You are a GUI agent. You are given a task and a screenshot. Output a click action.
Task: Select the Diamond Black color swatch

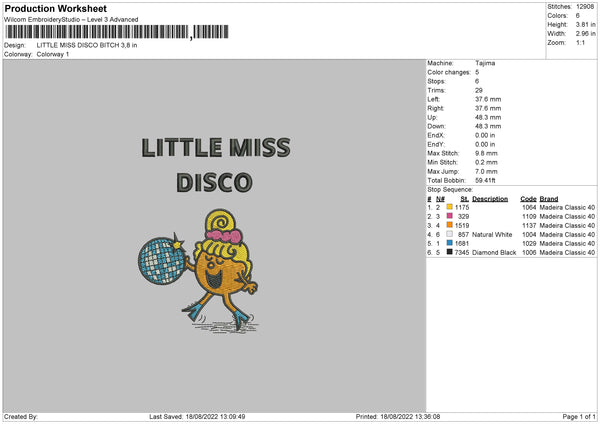click(449, 252)
